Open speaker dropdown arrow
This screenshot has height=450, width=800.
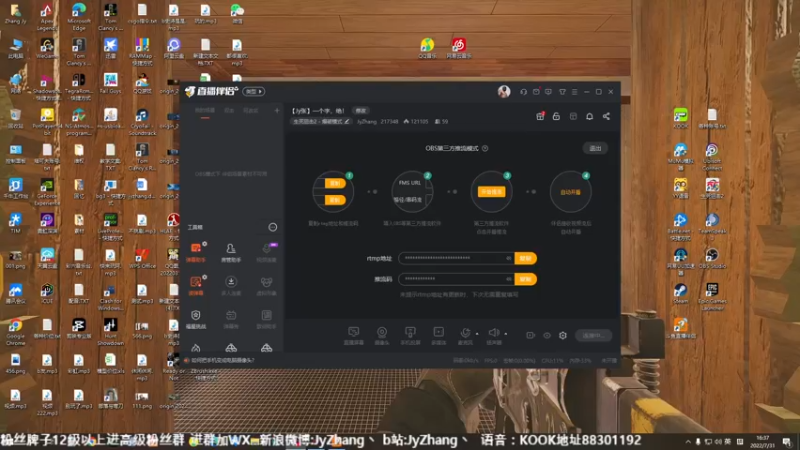(506, 334)
